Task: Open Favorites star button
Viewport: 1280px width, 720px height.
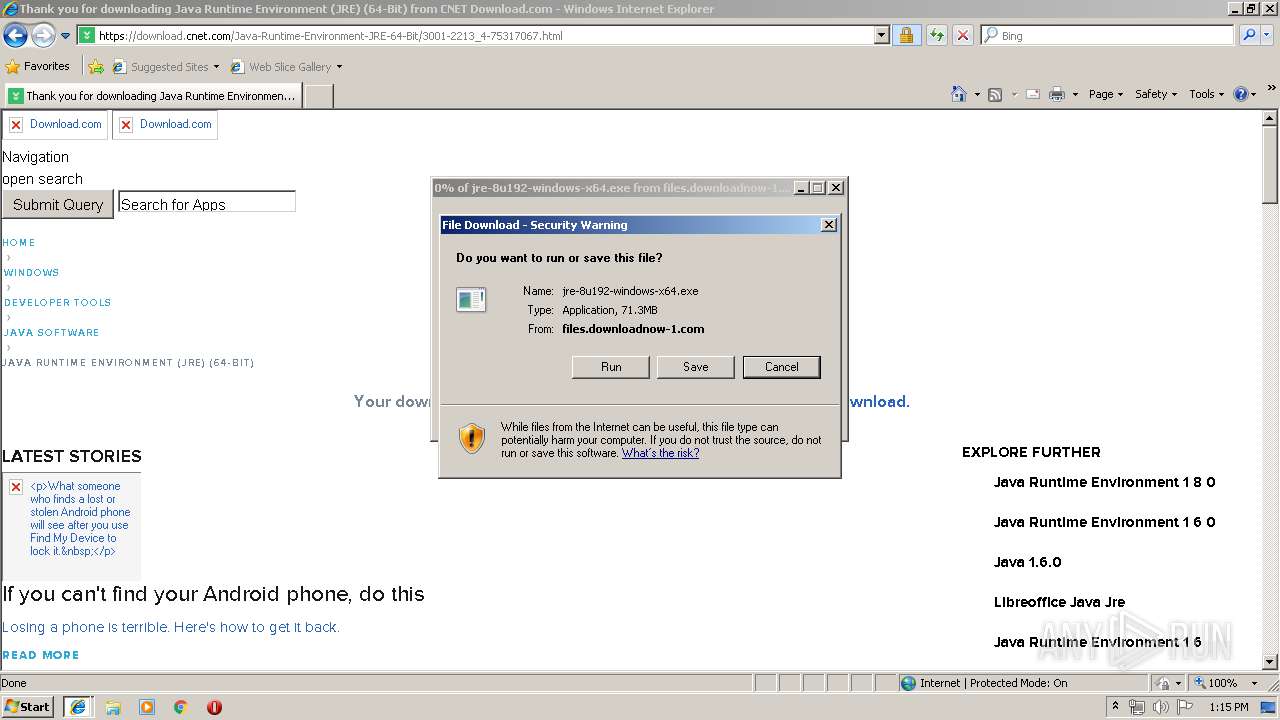Action: tap(38, 66)
